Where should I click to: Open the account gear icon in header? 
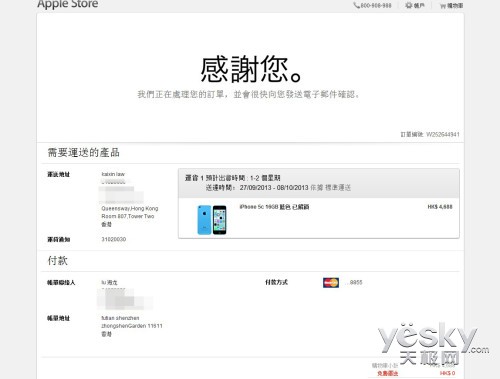tap(409, 5)
